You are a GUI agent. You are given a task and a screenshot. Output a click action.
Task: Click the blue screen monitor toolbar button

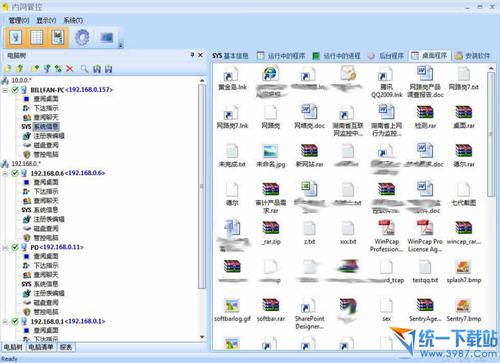point(107,37)
